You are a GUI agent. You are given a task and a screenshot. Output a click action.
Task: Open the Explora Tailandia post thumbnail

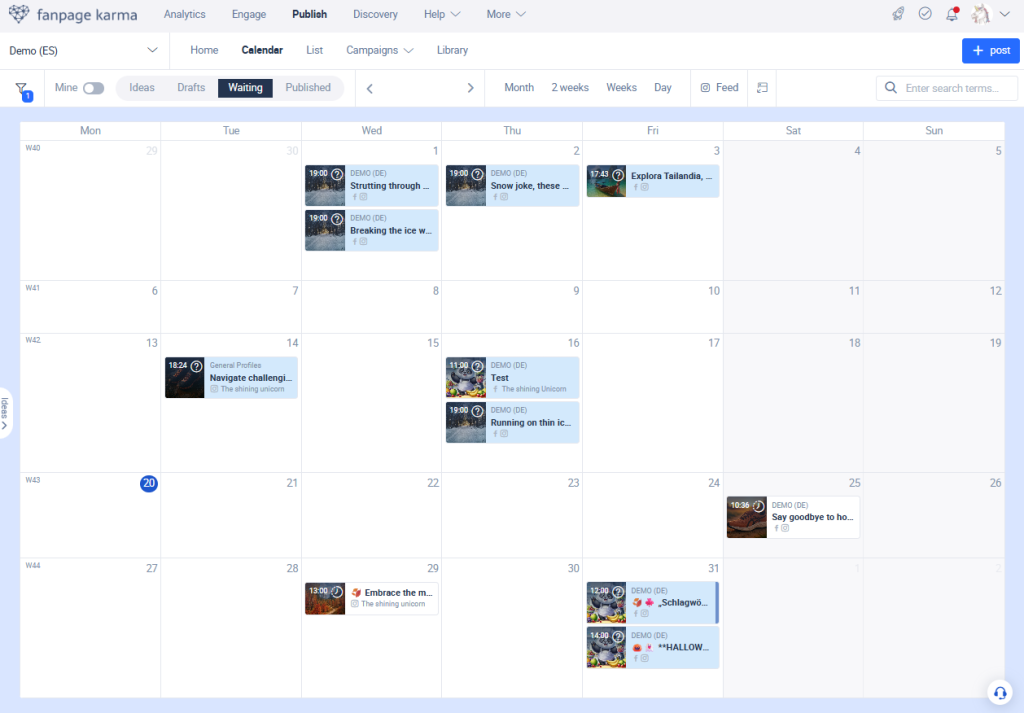coord(606,181)
